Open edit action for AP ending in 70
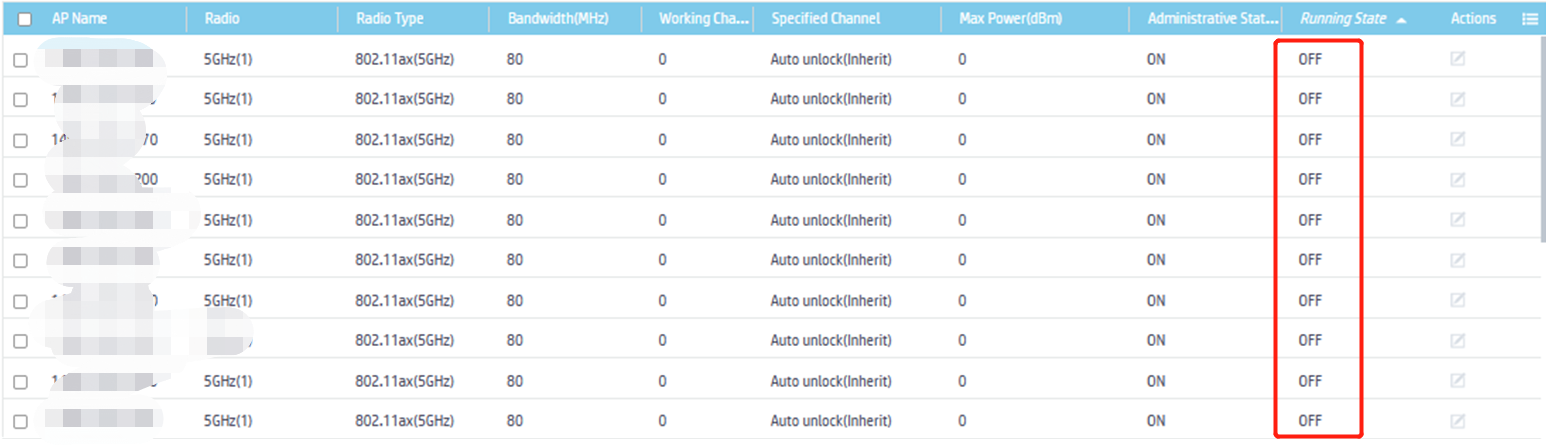 (1457, 140)
